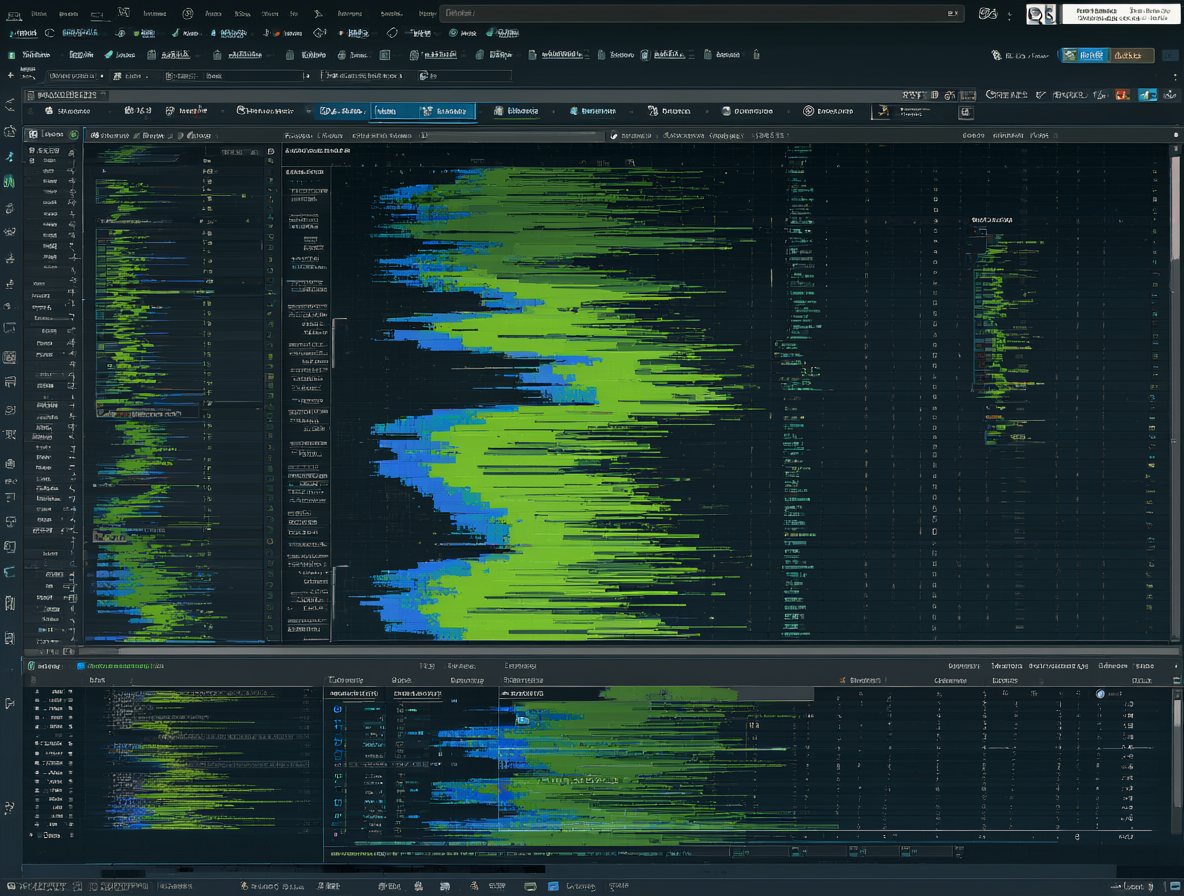Open the thumbnail with the orange figure in the tab strip

[x=882, y=112]
